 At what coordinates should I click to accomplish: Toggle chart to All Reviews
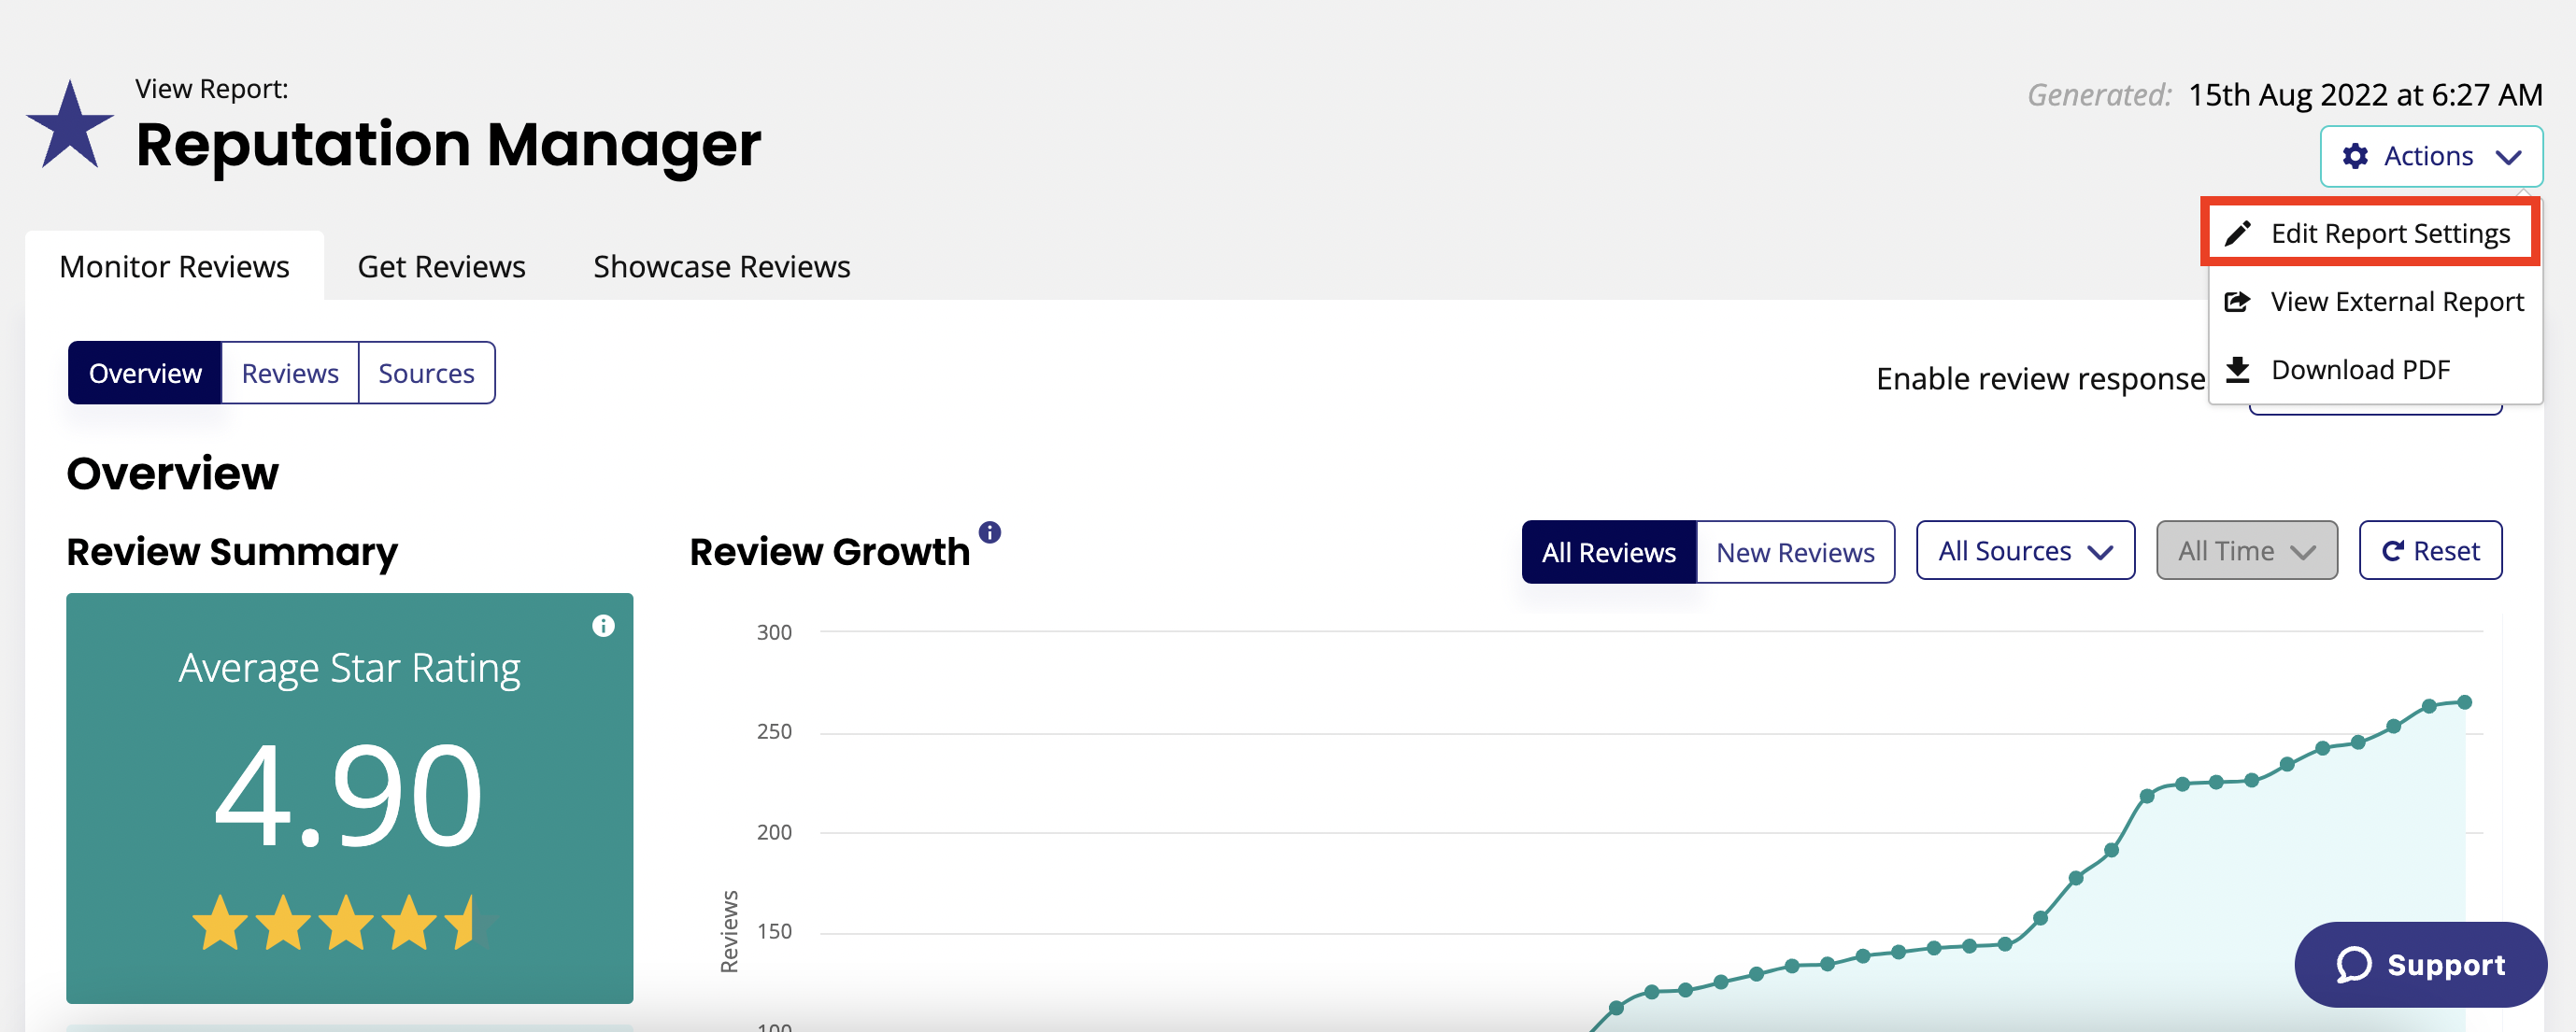pyautogui.click(x=1608, y=552)
